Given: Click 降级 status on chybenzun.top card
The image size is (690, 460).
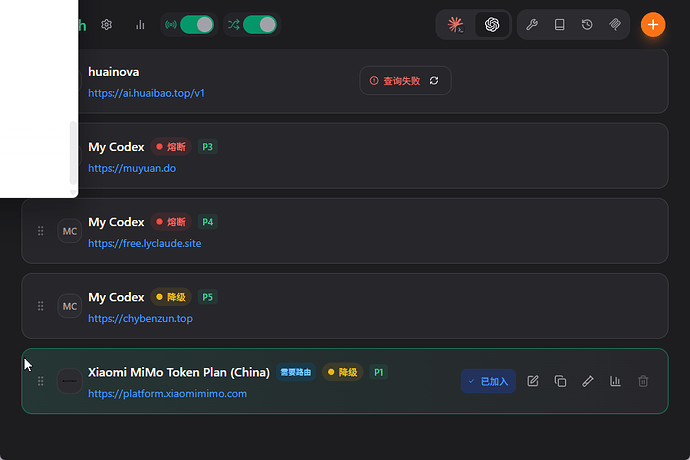Looking at the screenshot, I should click(171, 297).
